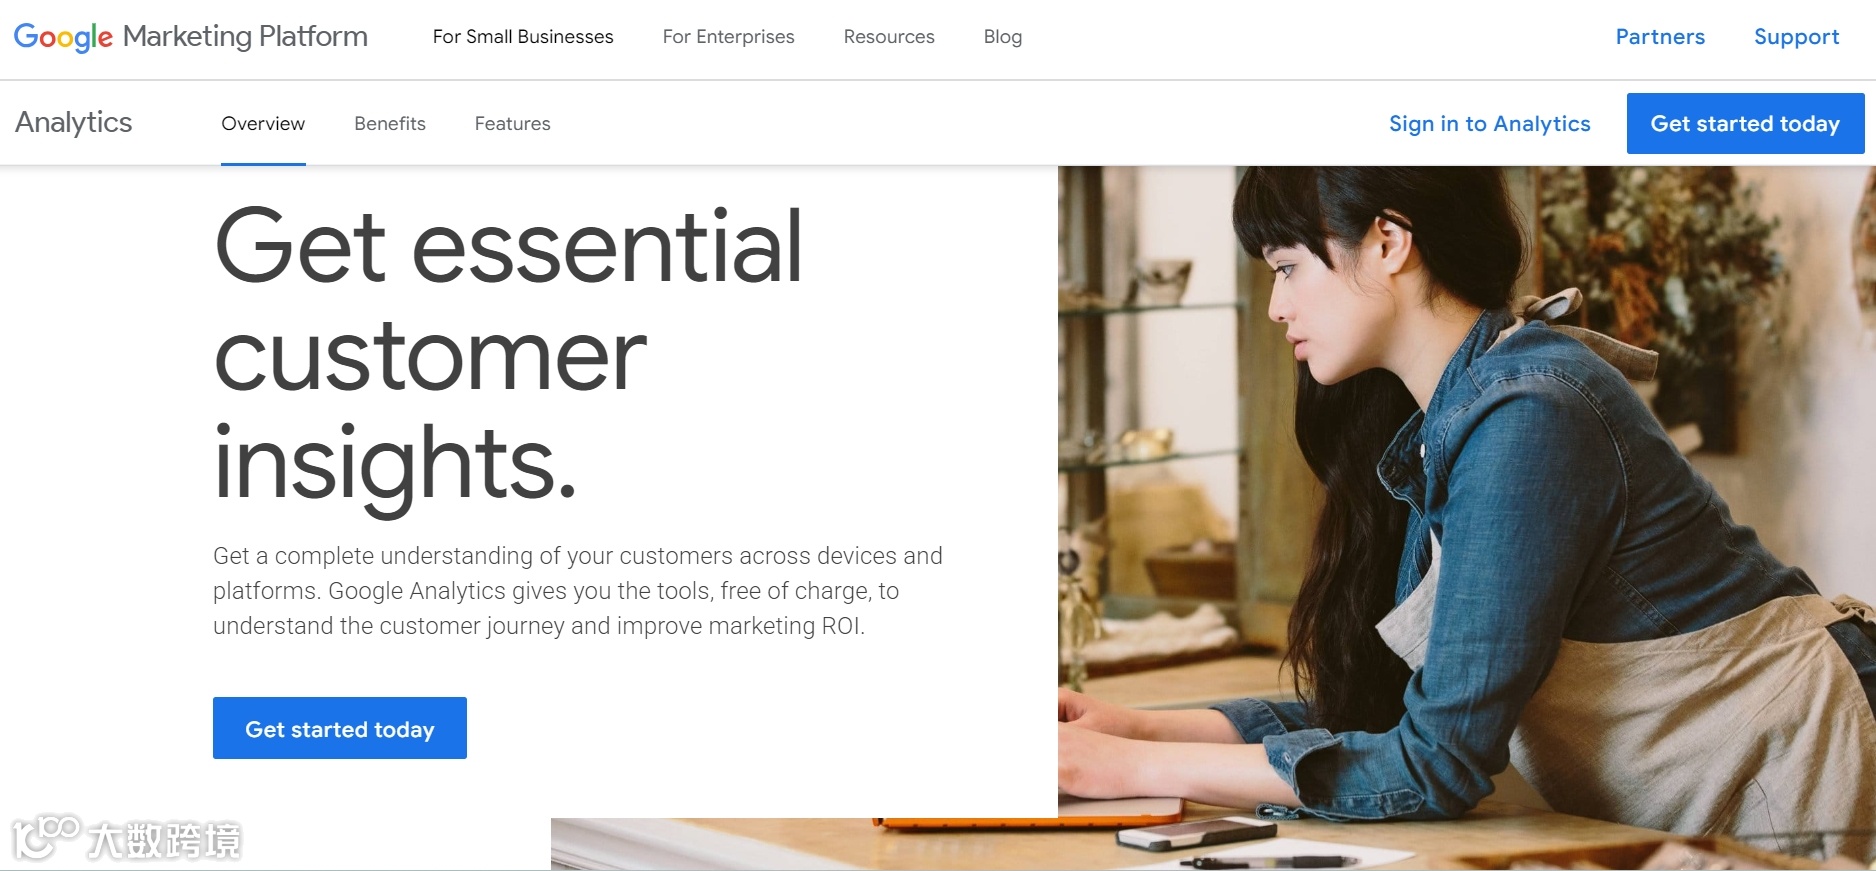Open the Resources menu
The image size is (1876, 871).
point(889,37)
